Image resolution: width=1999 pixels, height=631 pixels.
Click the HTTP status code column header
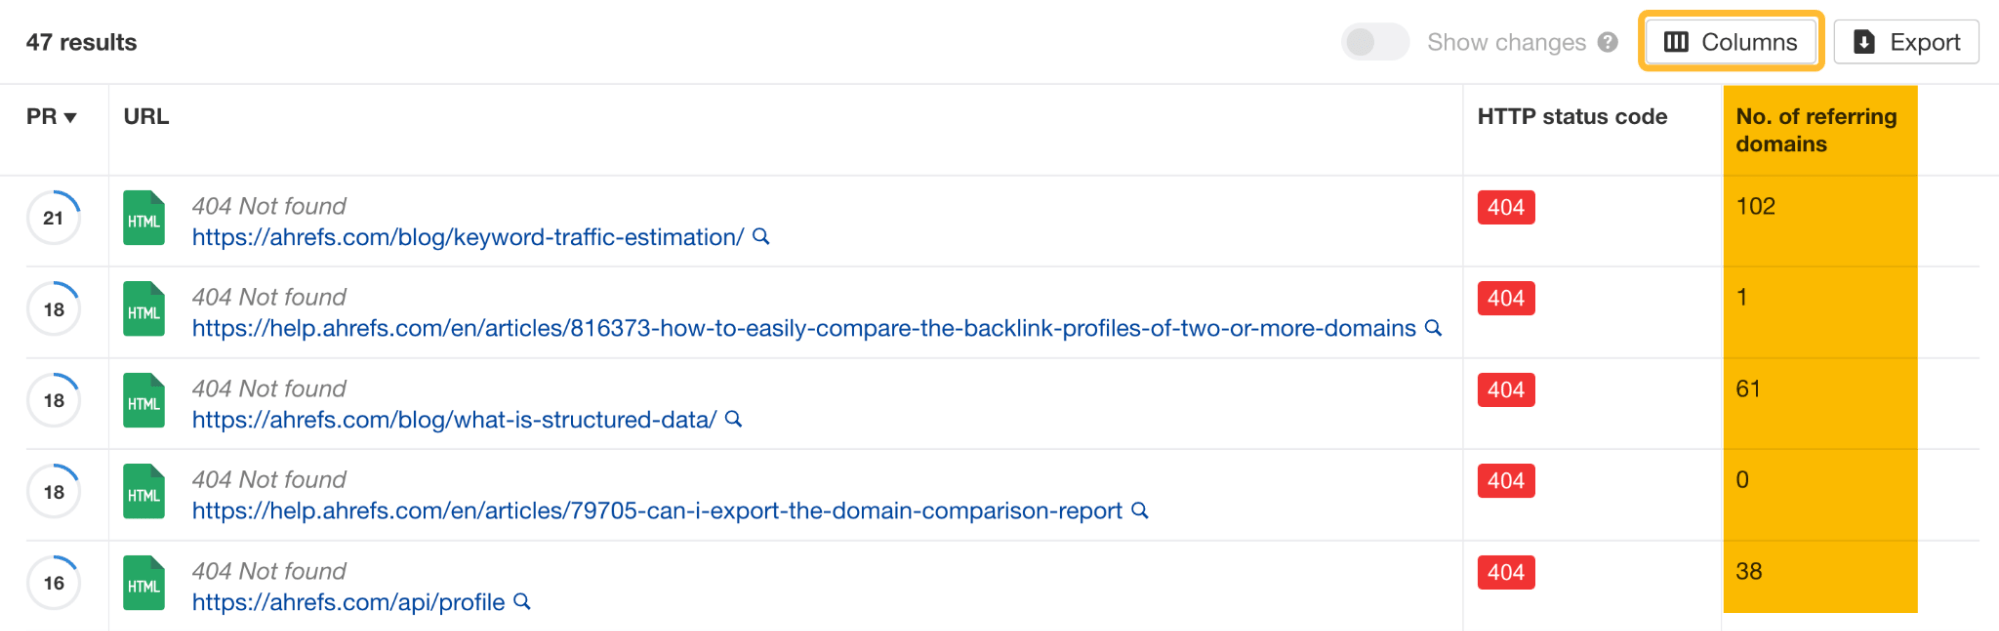coord(1572,116)
